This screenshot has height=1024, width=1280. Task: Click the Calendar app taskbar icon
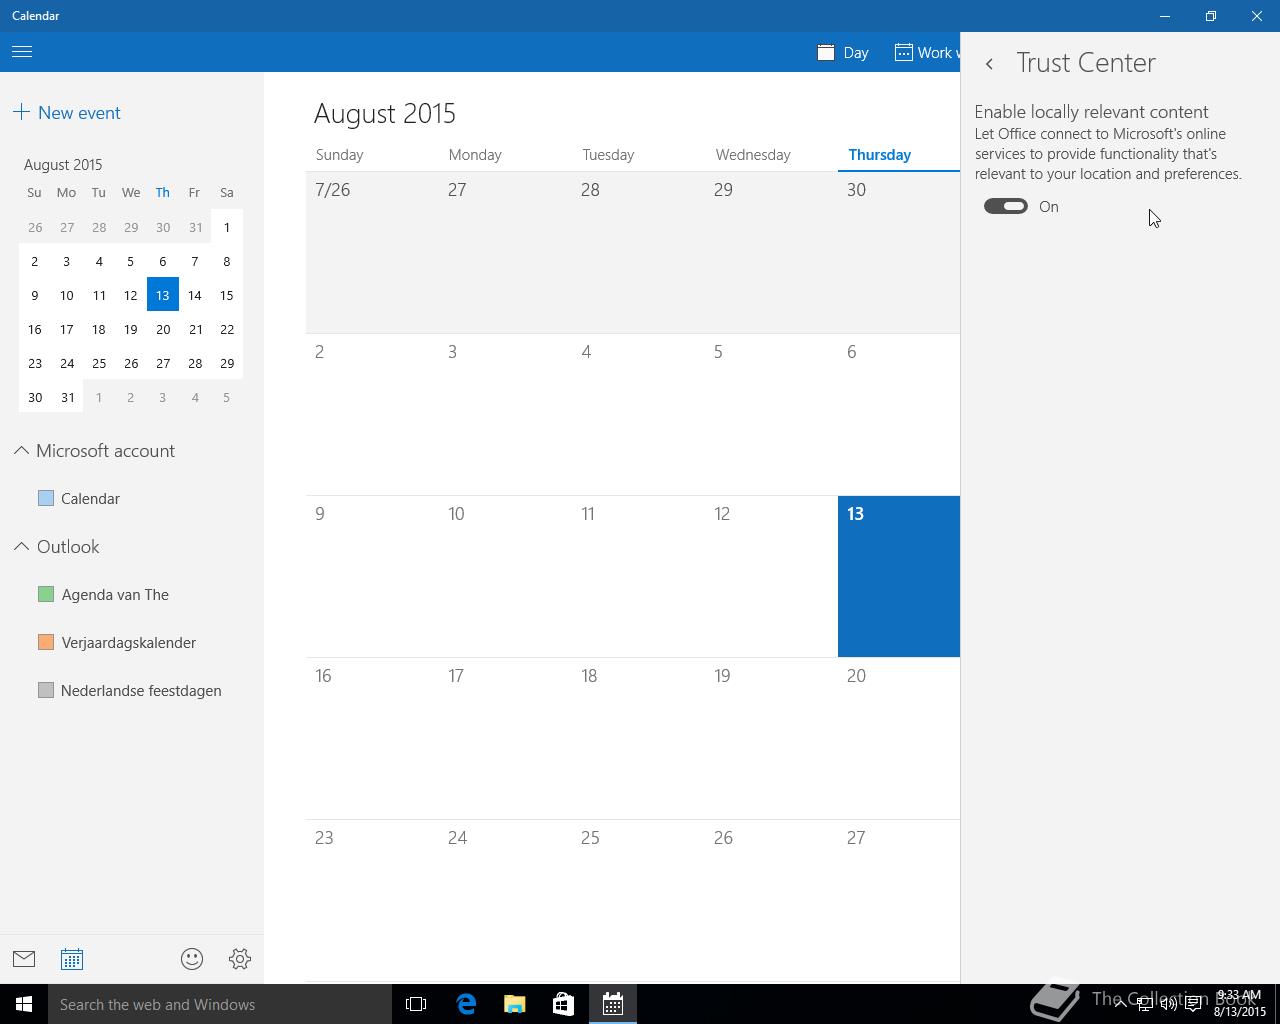pos(613,1004)
